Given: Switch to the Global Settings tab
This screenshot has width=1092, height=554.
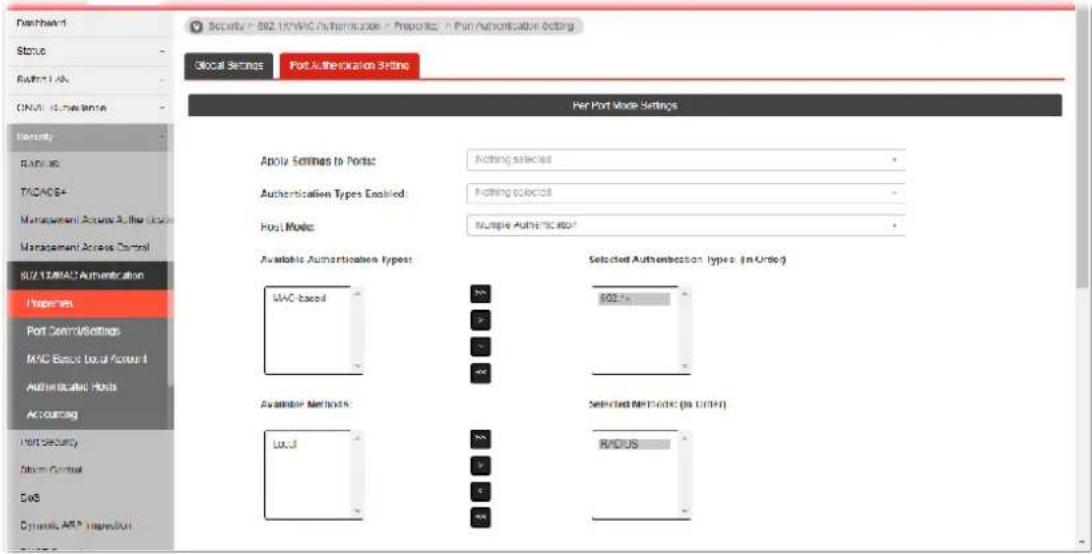Looking at the screenshot, I should 228,66.
